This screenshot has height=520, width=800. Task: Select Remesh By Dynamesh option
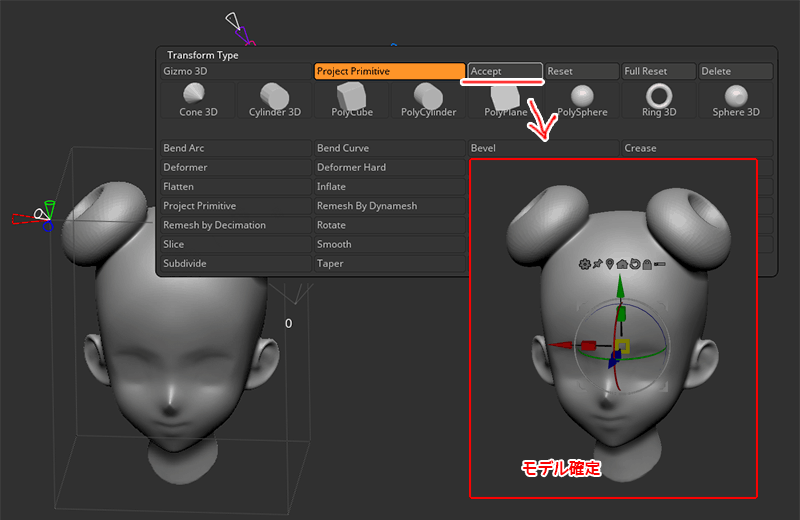pyautogui.click(x=389, y=206)
